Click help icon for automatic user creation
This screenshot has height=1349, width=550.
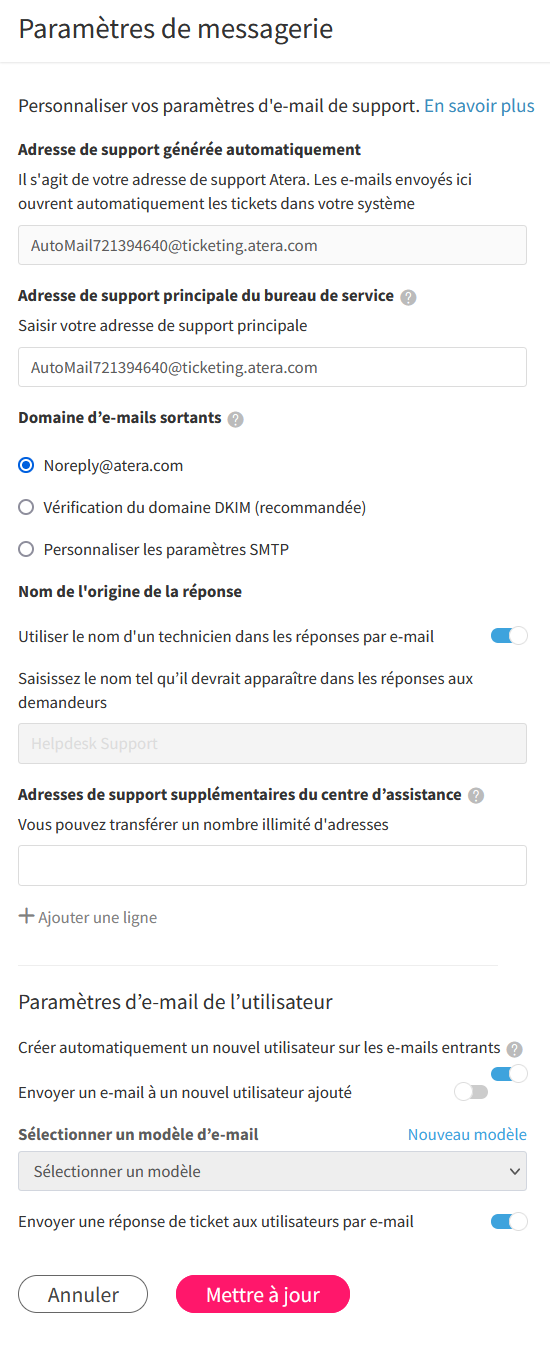pos(514,1049)
